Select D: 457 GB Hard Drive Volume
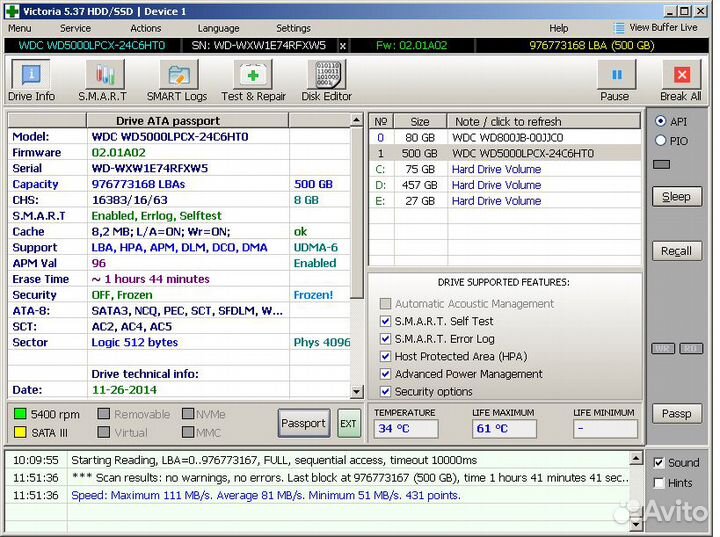Screen dimensions: 720x537 [505, 185]
